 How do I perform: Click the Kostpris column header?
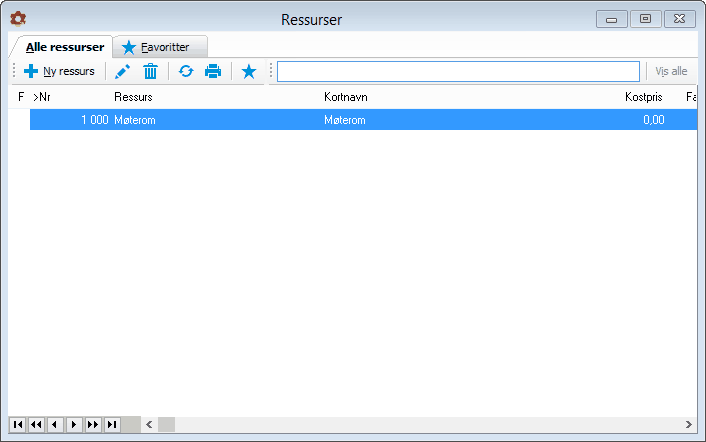point(643,97)
